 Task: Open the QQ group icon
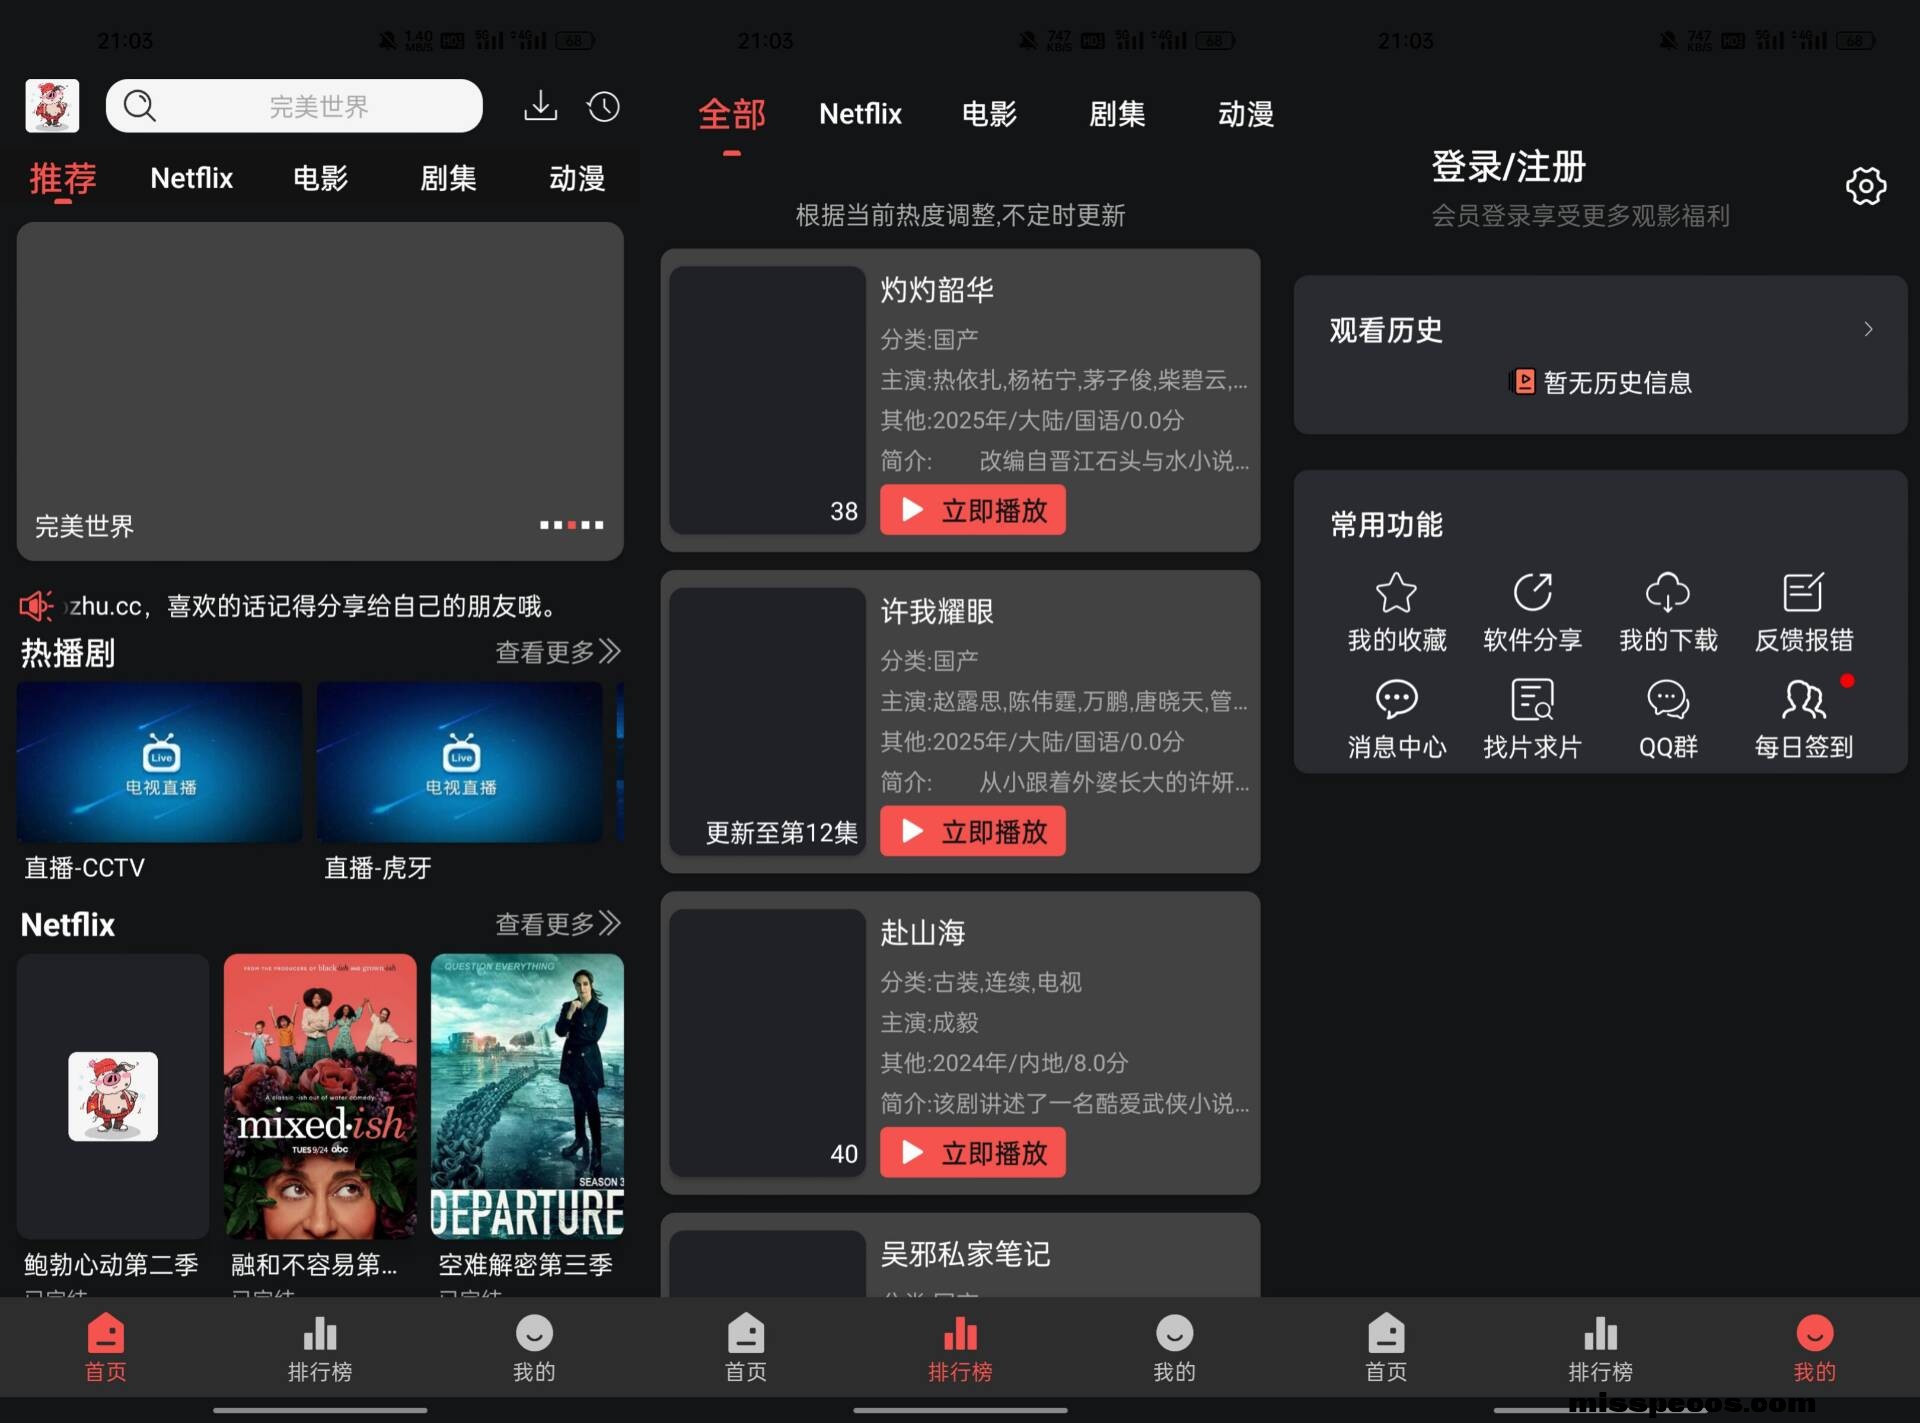(1667, 701)
